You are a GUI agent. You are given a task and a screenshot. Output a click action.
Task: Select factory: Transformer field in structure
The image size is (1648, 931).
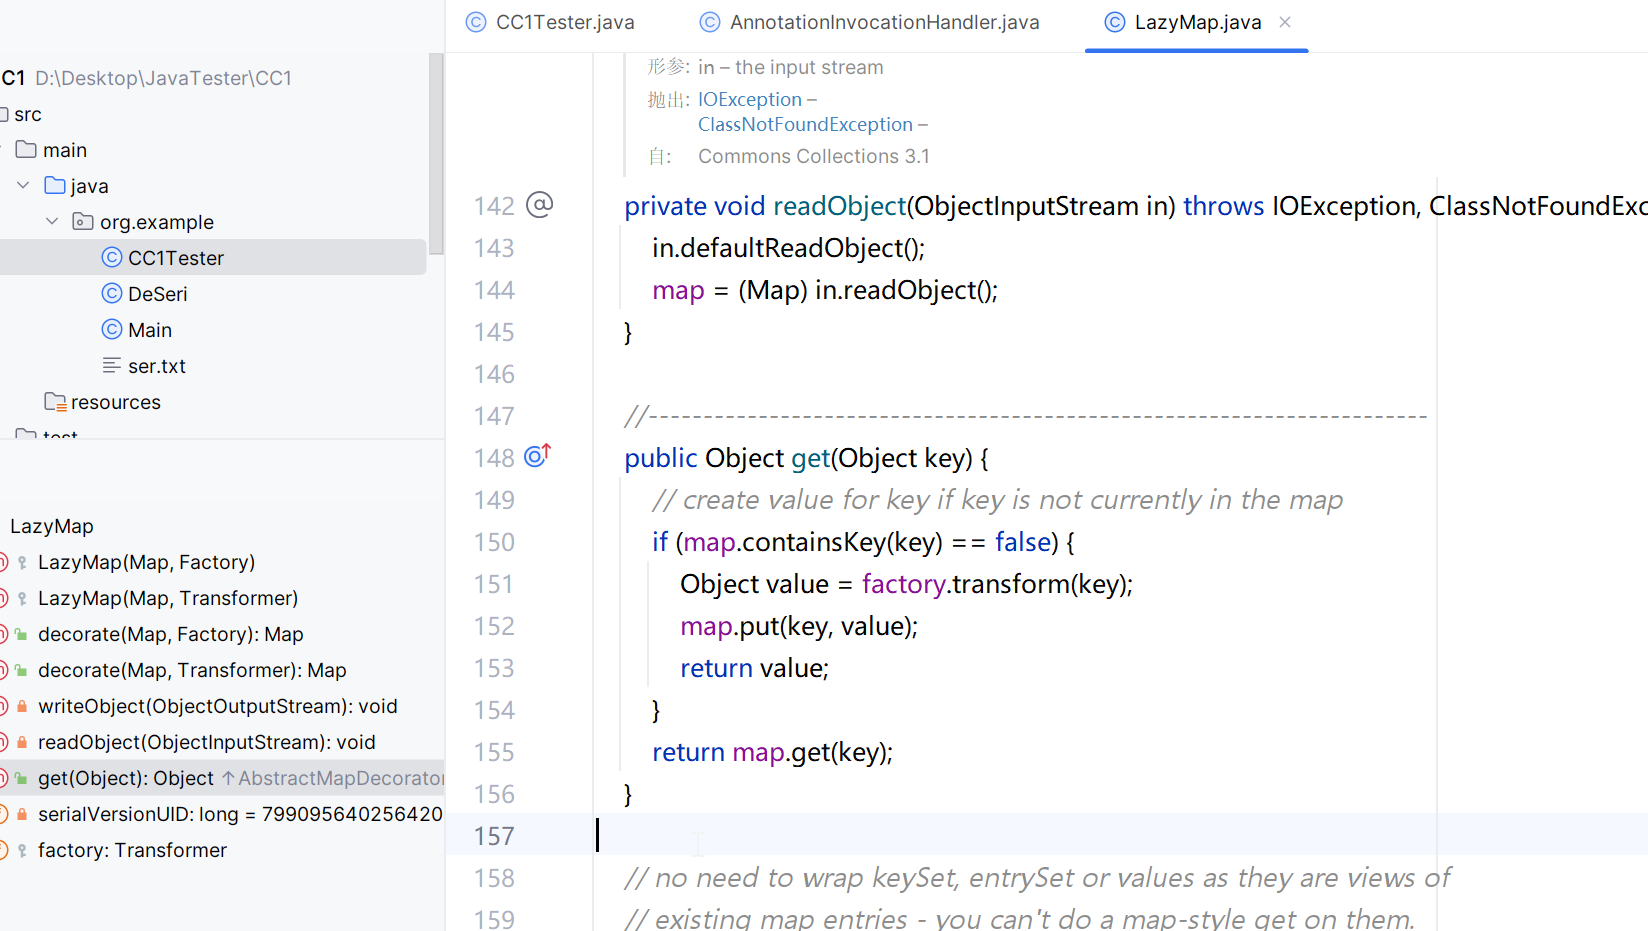[x=132, y=850]
